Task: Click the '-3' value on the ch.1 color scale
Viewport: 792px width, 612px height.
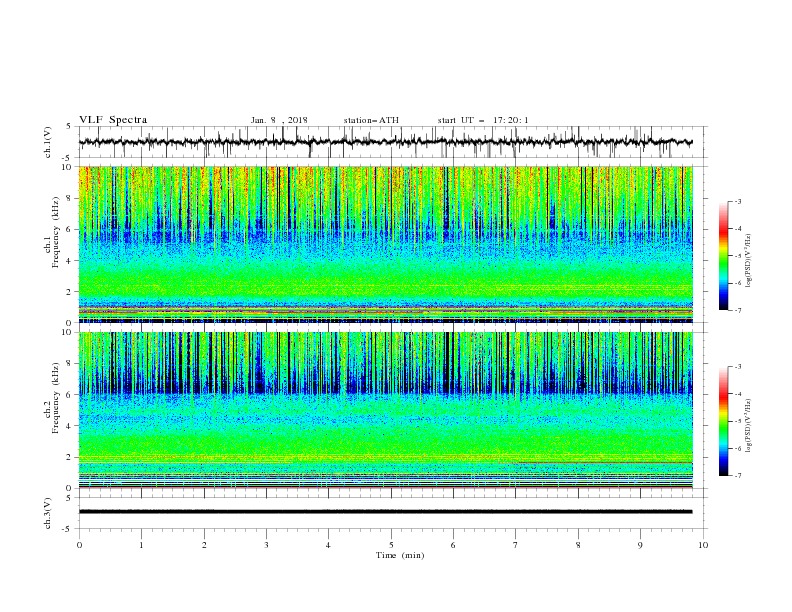Action: click(737, 201)
